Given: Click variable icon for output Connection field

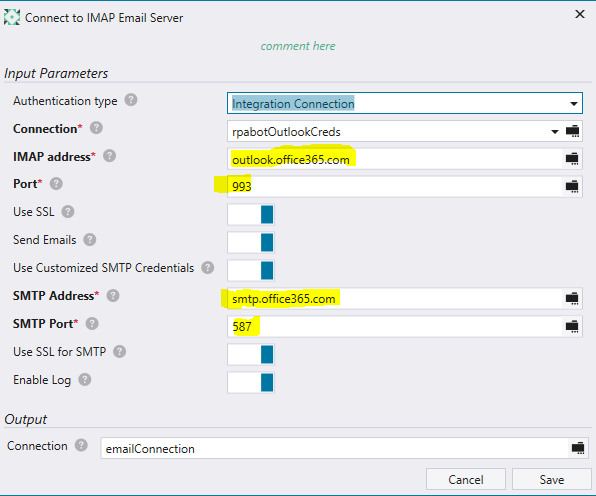Looking at the screenshot, I should (578, 448).
